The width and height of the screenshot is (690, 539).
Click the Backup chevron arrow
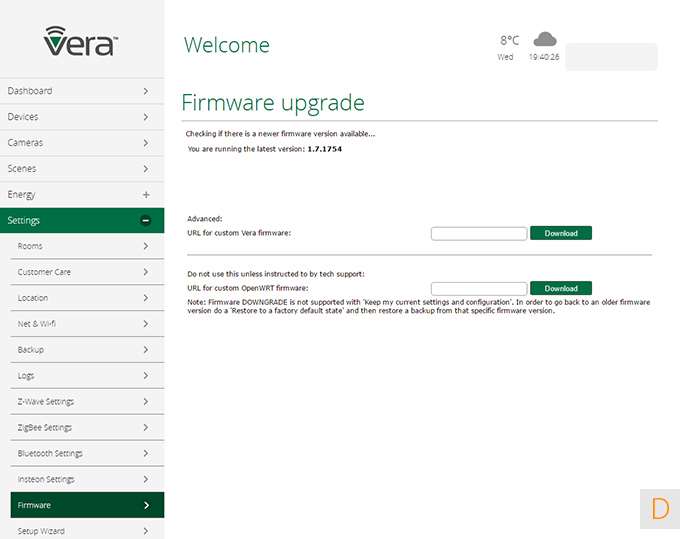pos(146,350)
